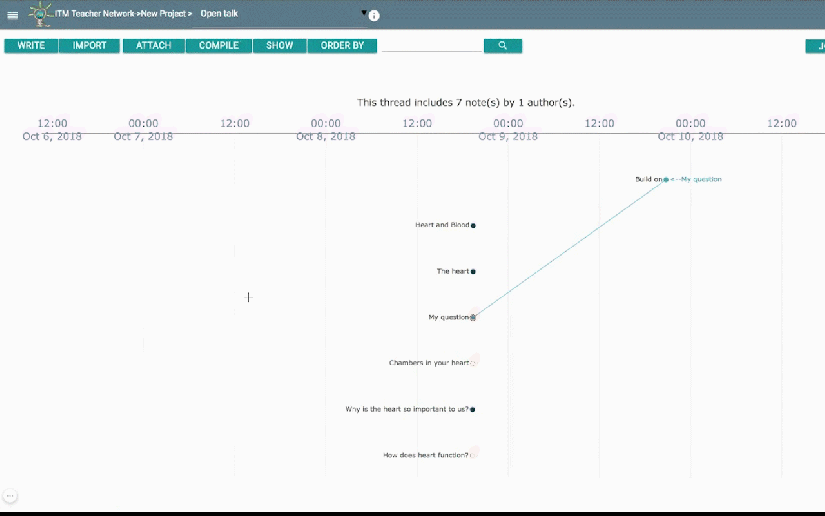Open the ORDER BY dropdown

pyautogui.click(x=342, y=46)
